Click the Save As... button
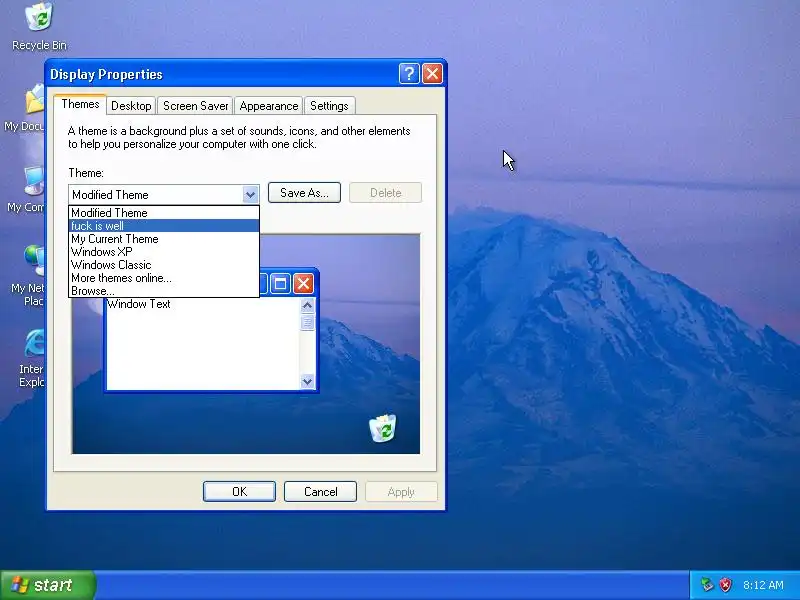Viewport: 800px width, 600px height. [x=304, y=193]
